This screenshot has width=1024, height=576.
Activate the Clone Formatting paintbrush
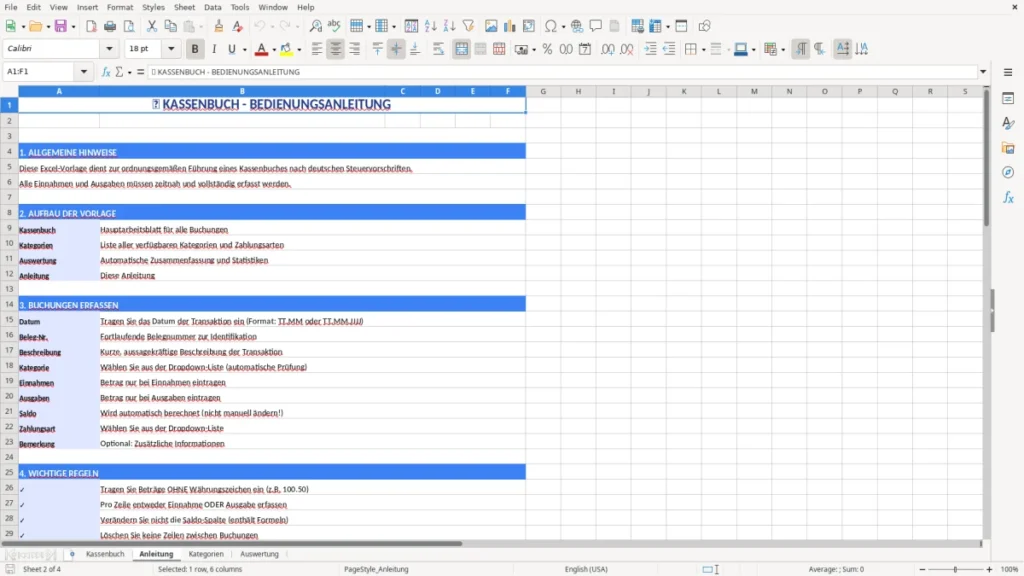click(x=219, y=26)
